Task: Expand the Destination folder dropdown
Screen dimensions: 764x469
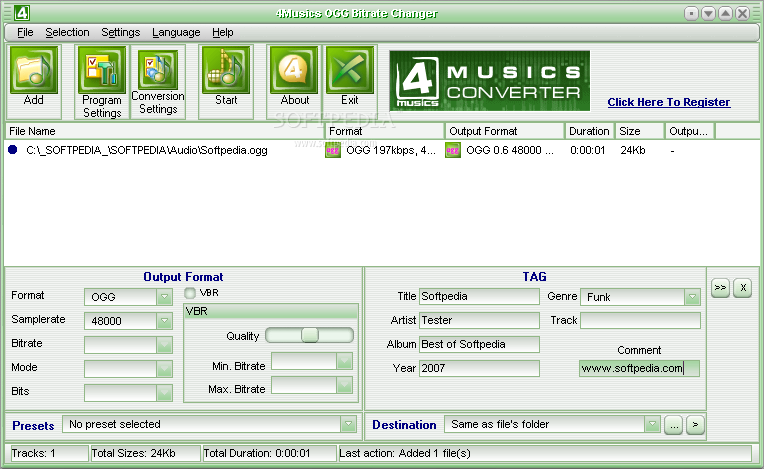Action: coord(652,424)
